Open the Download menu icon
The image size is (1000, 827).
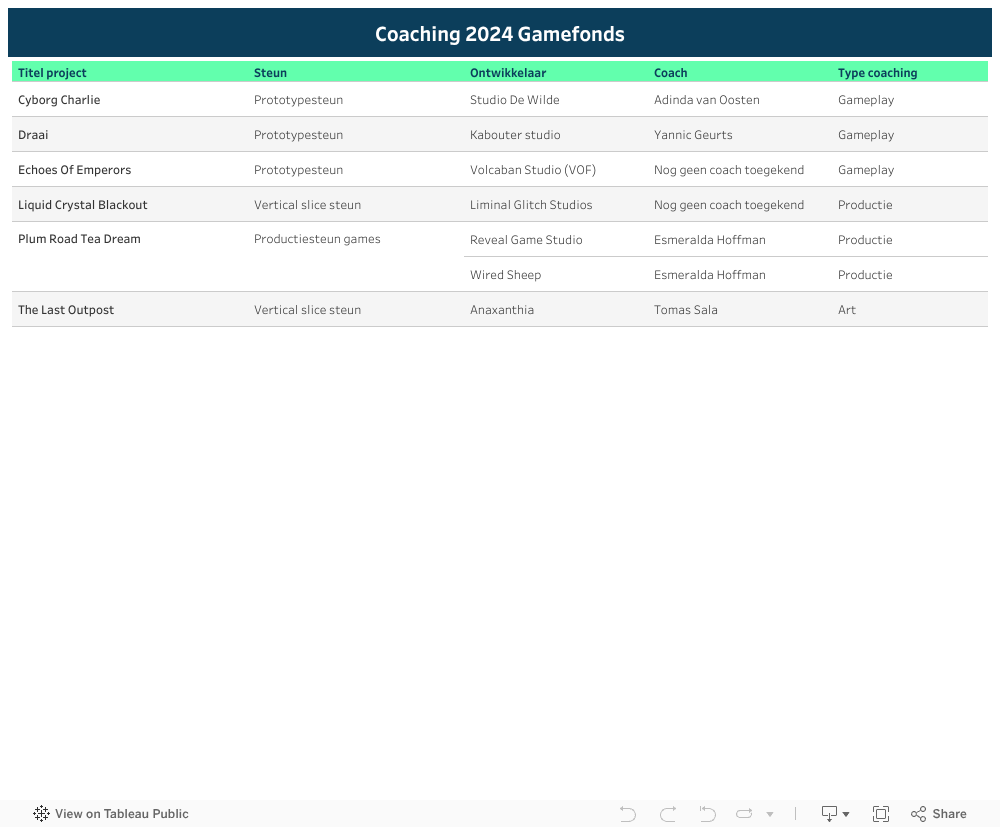pyautogui.click(x=834, y=814)
